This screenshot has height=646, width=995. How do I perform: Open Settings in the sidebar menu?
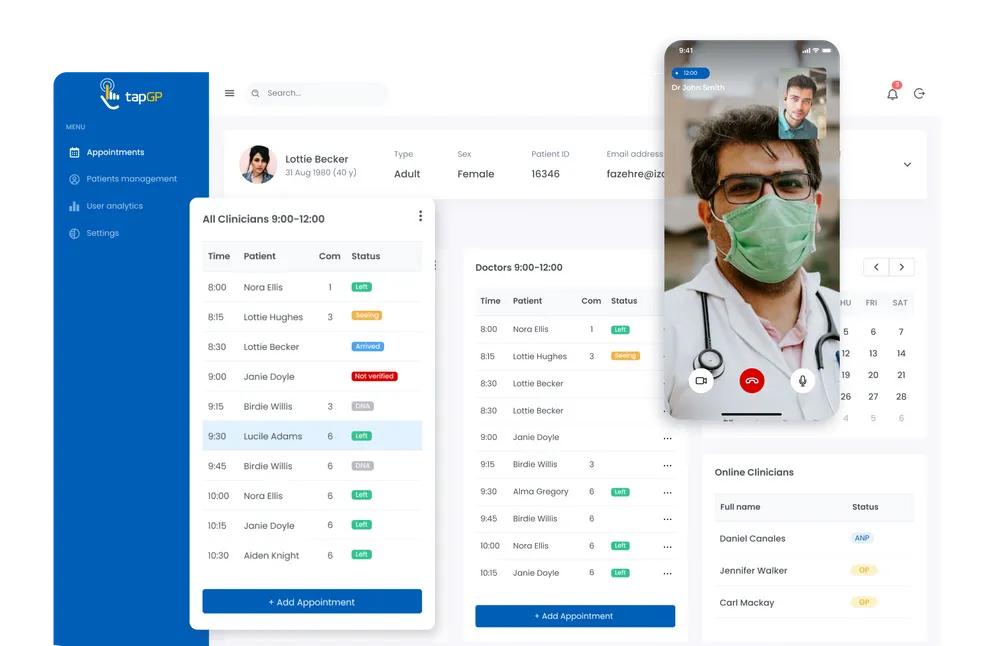(94, 233)
